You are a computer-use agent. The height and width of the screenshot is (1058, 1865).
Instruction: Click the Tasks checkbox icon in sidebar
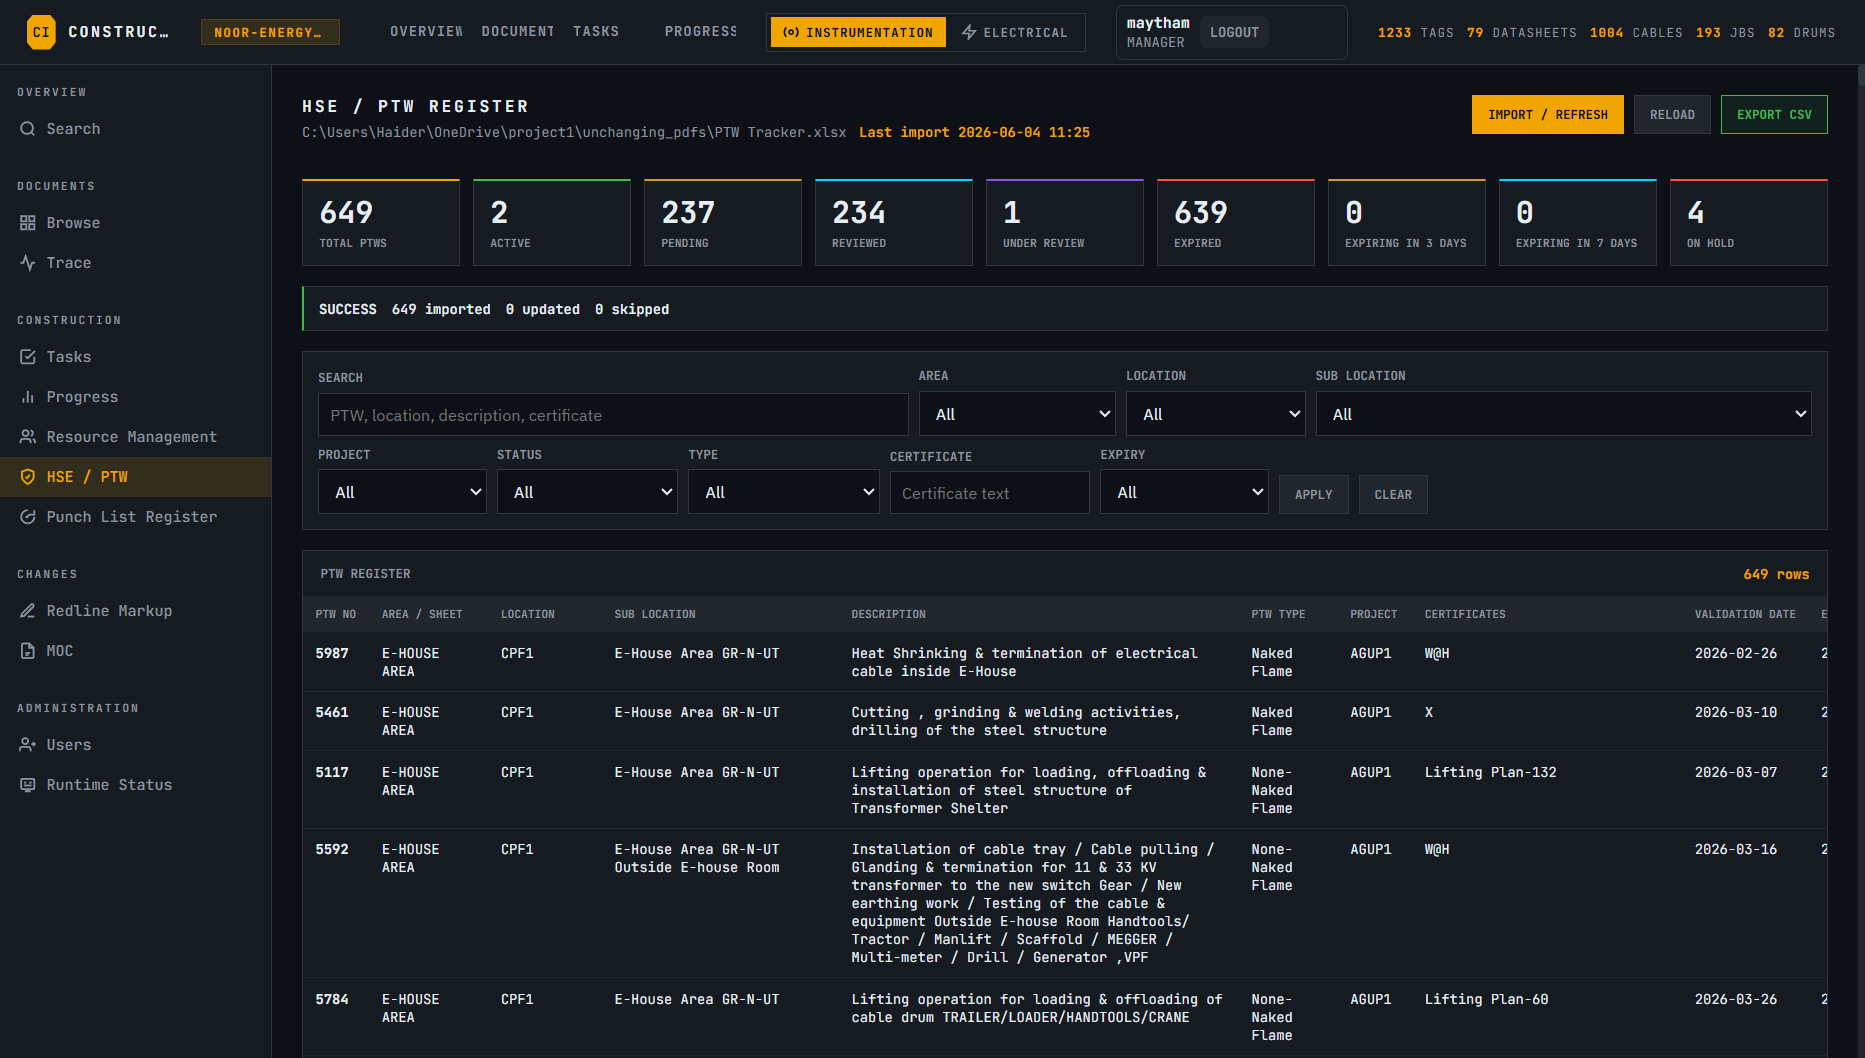pyautogui.click(x=28, y=357)
